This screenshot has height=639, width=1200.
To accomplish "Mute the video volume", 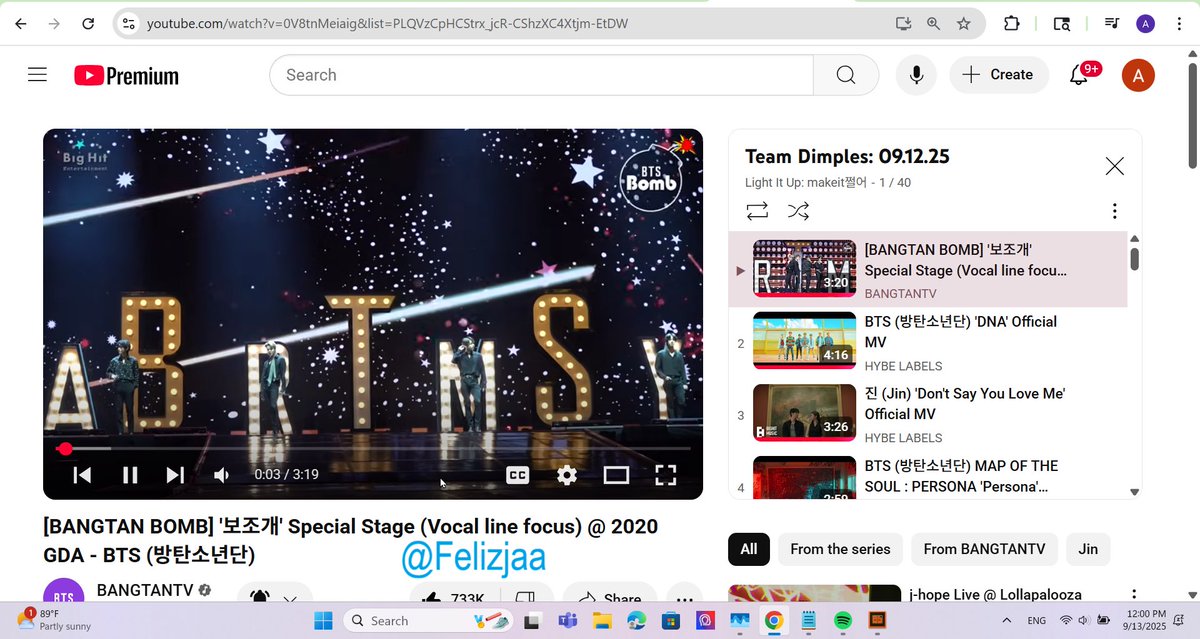I will tap(221, 475).
